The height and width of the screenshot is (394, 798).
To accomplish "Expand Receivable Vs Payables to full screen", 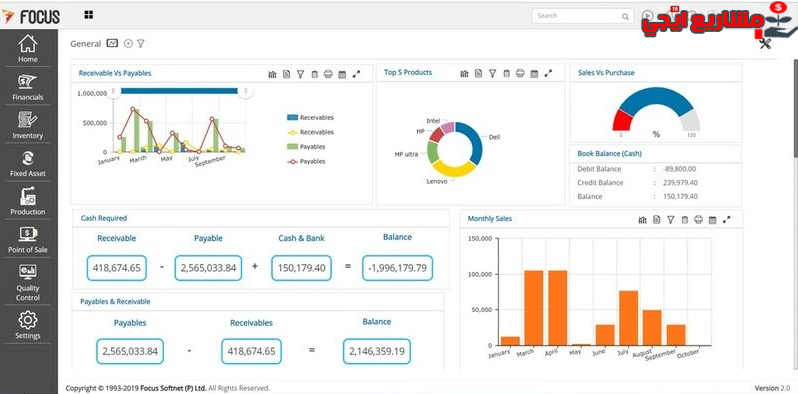I will 356,74.
